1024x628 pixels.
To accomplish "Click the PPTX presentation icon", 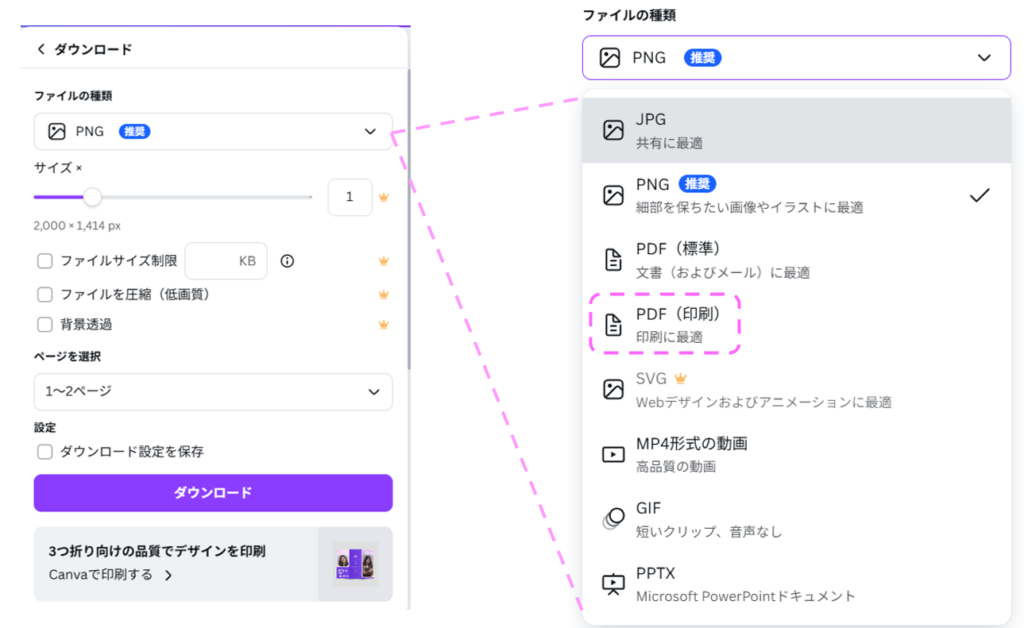I will tap(612, 584).
